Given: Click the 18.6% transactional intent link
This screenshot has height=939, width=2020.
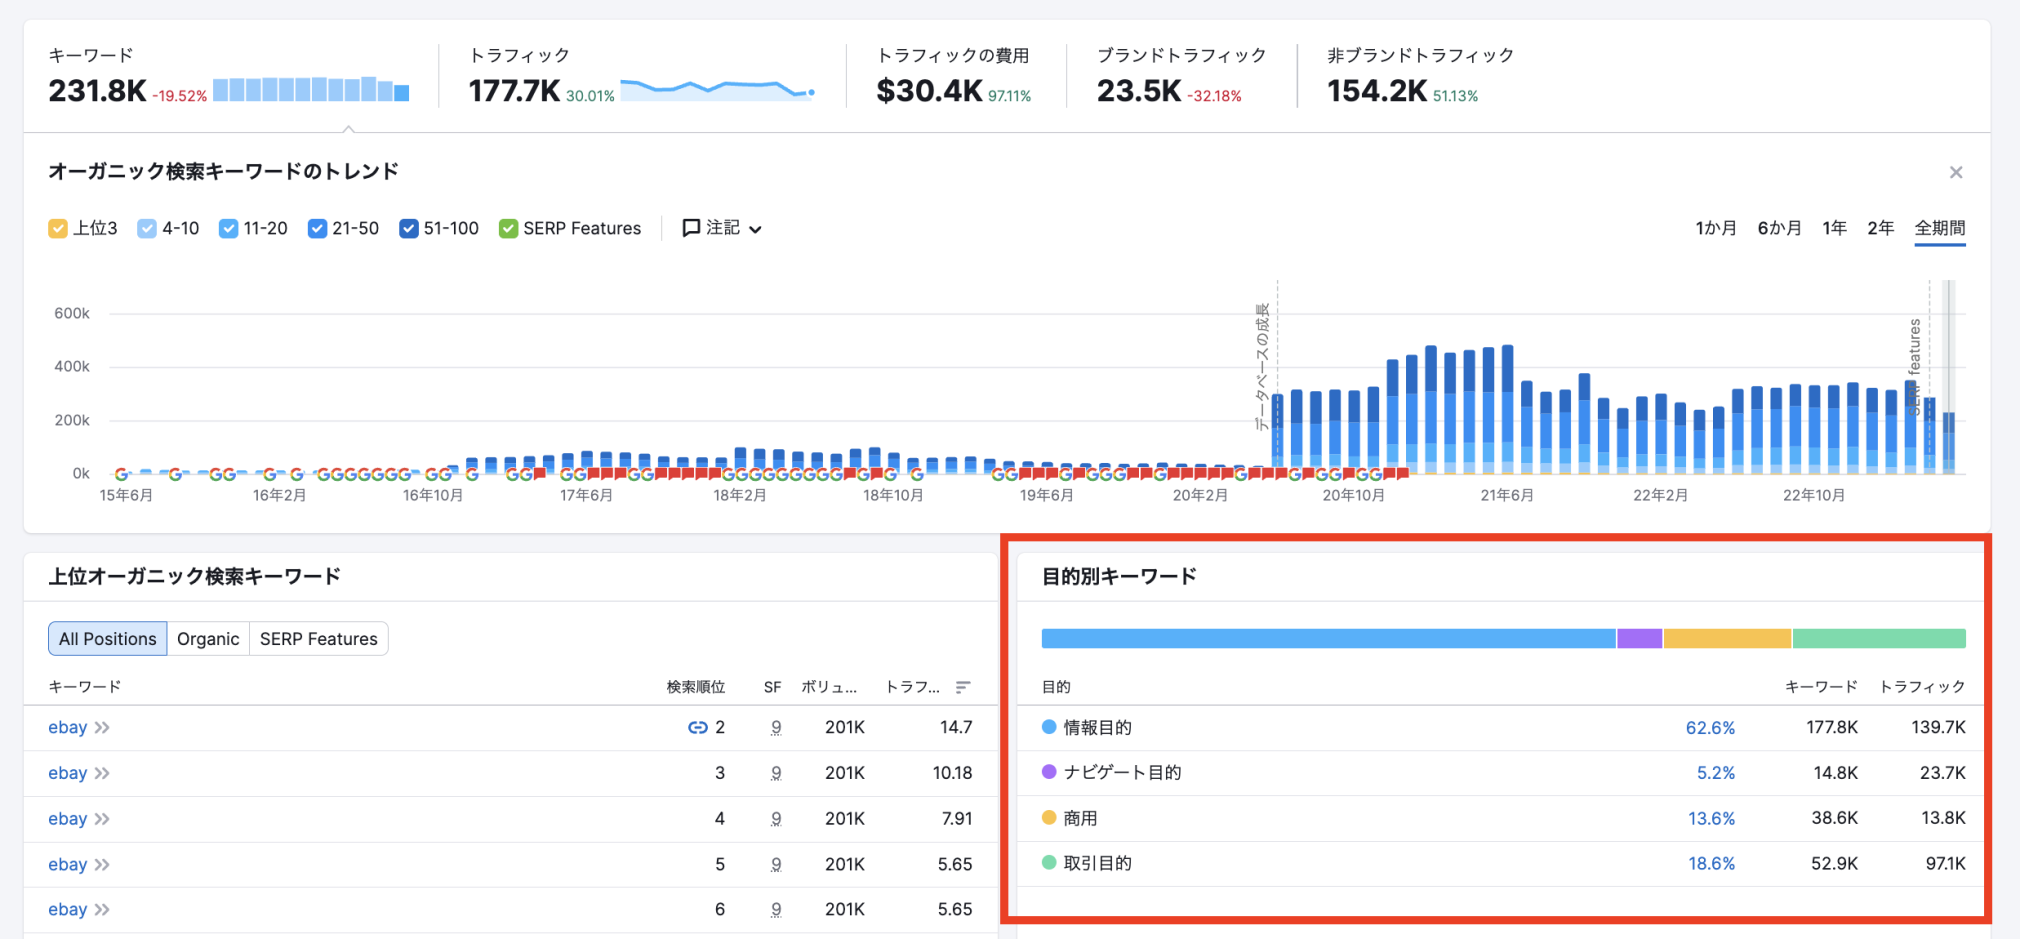Looking at the screenshot, I should (1711, 863).
